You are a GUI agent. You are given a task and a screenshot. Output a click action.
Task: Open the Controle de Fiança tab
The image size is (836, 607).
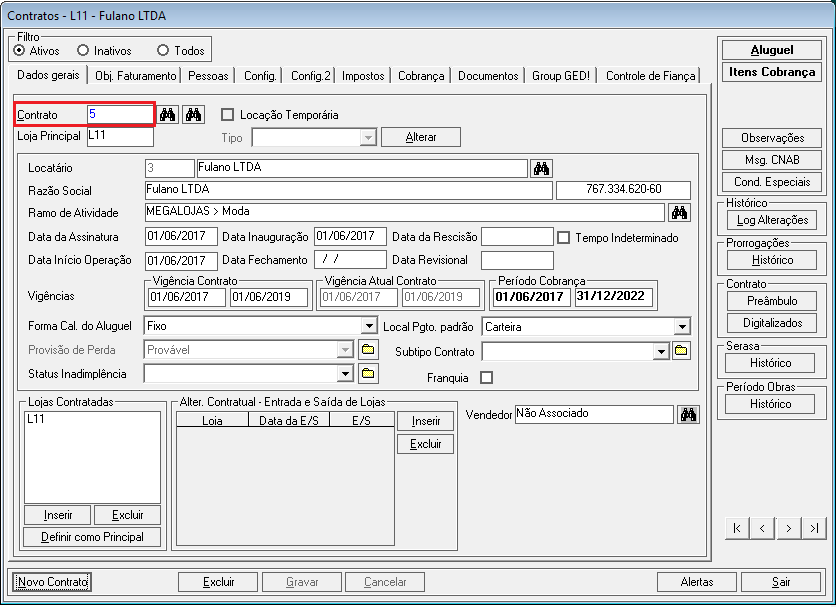pyautogui.click(x=650, y=76)
